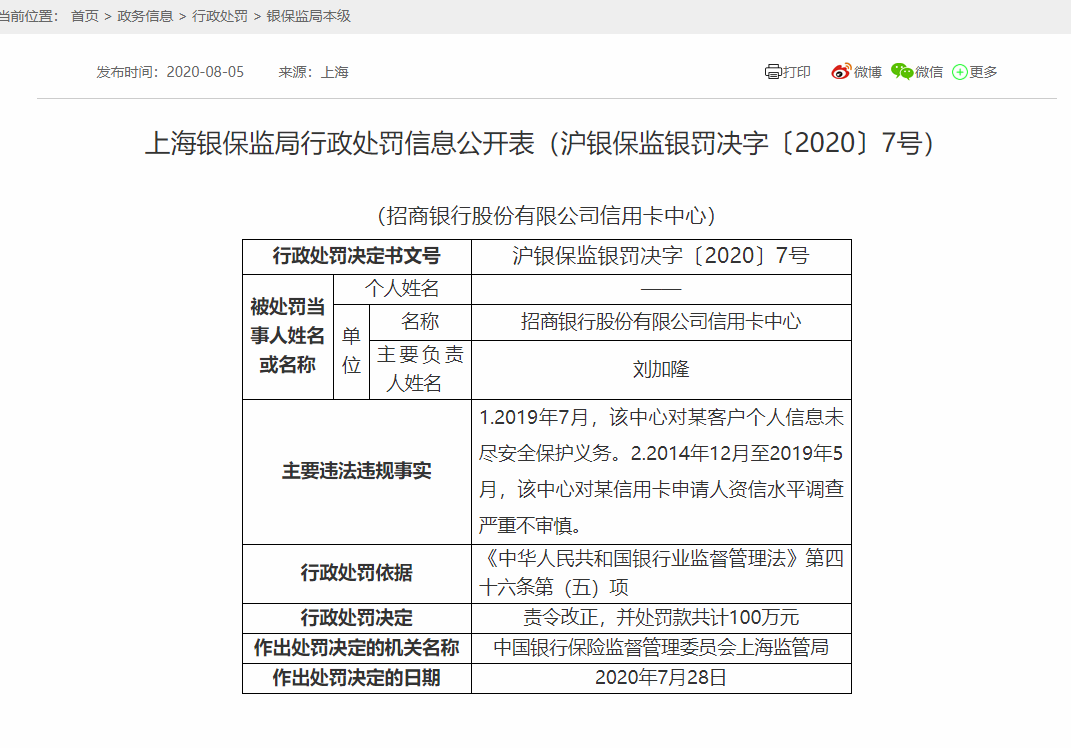The height and width of the screenshot is (748, 1071).
Task: Click the cell 沪银保监银罚决字〔2020〕7号
Action: pos(661,256)
